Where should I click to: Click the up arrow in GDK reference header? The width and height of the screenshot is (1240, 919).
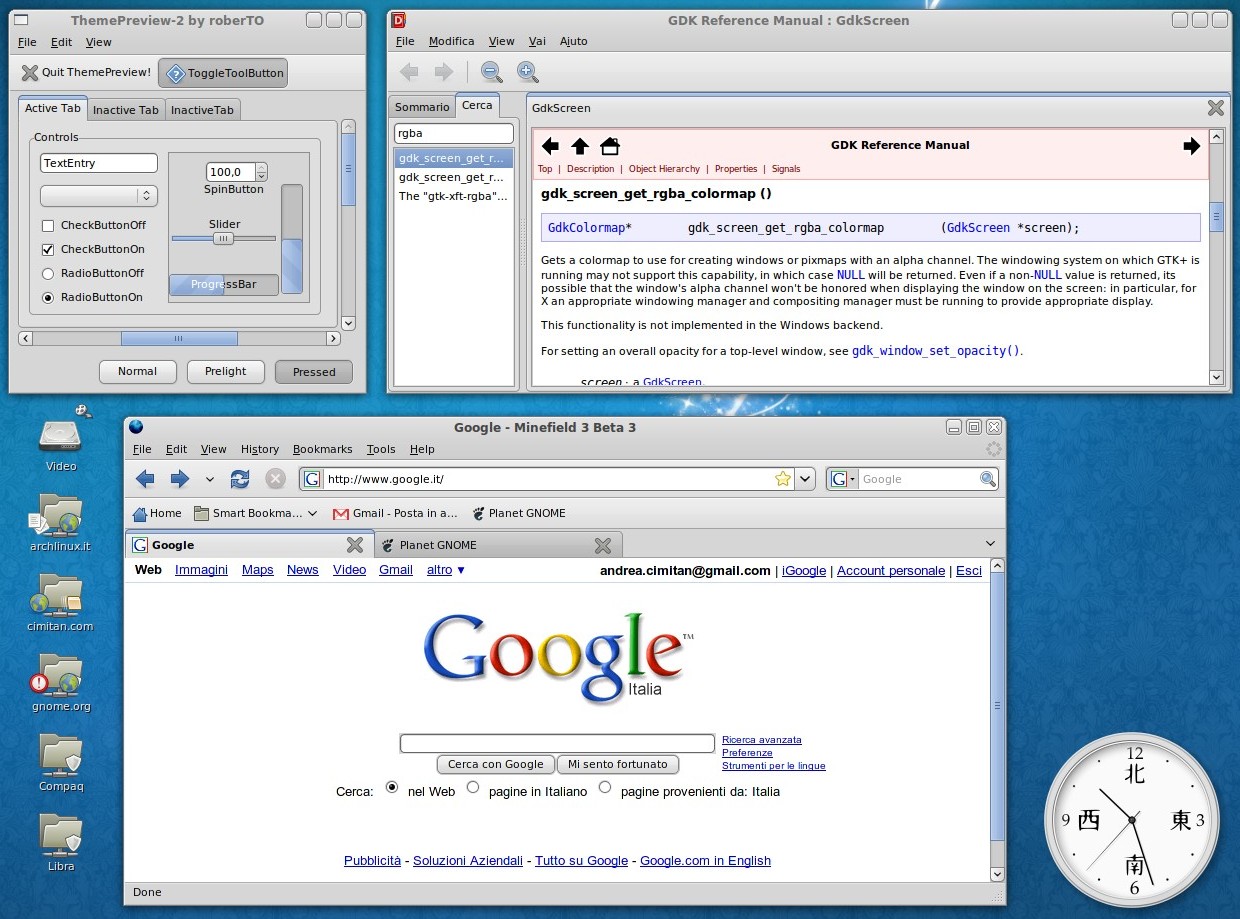pos(580,146)
